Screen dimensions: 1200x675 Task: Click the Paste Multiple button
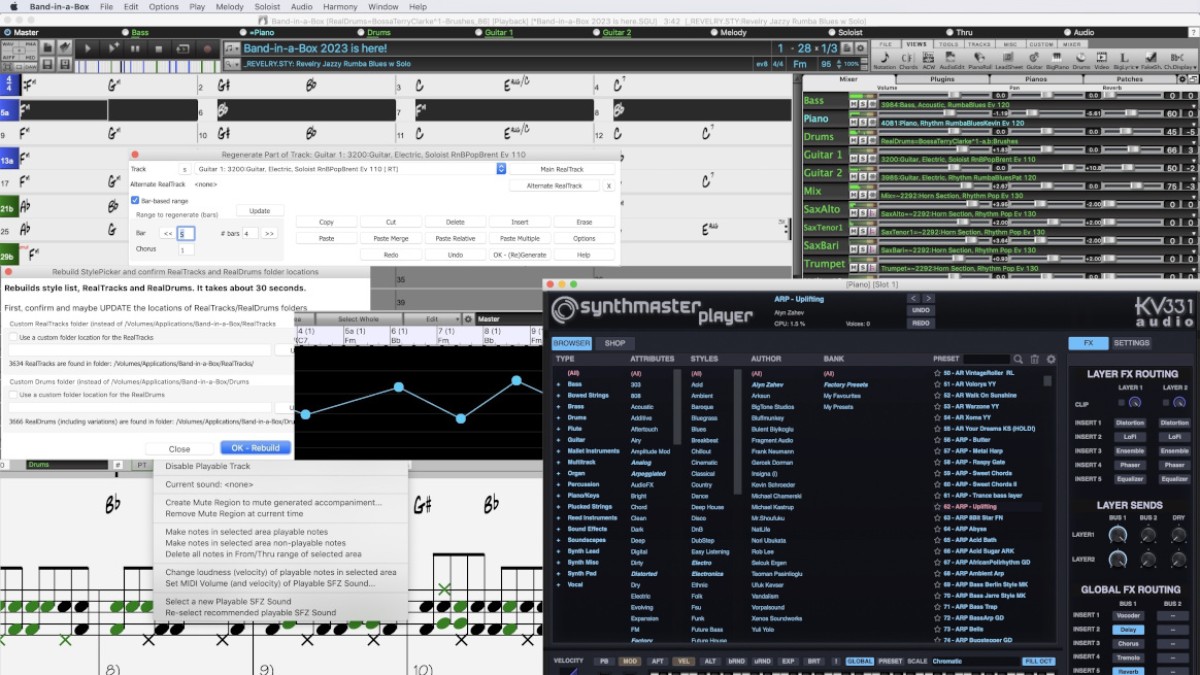522,238
